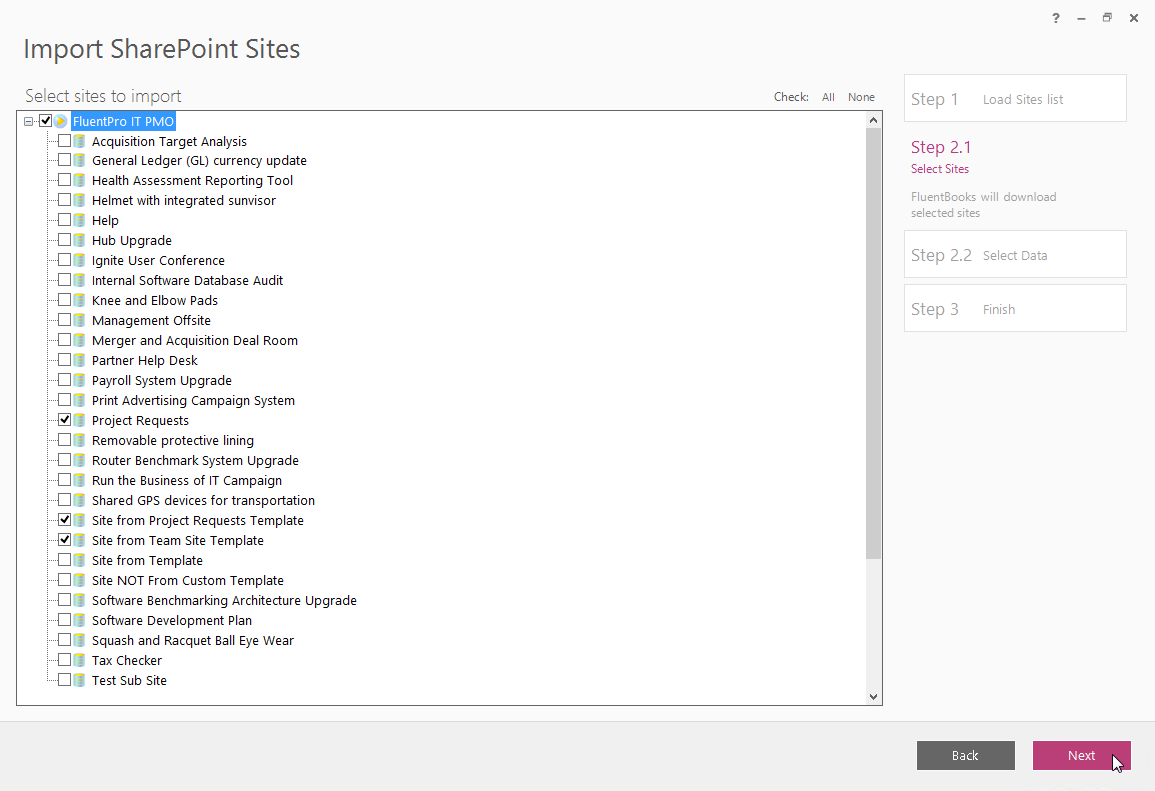1155x791 pixels.
Task: Click the site icon beside Hub Upgrade
Action: click(x=80, y=240)
